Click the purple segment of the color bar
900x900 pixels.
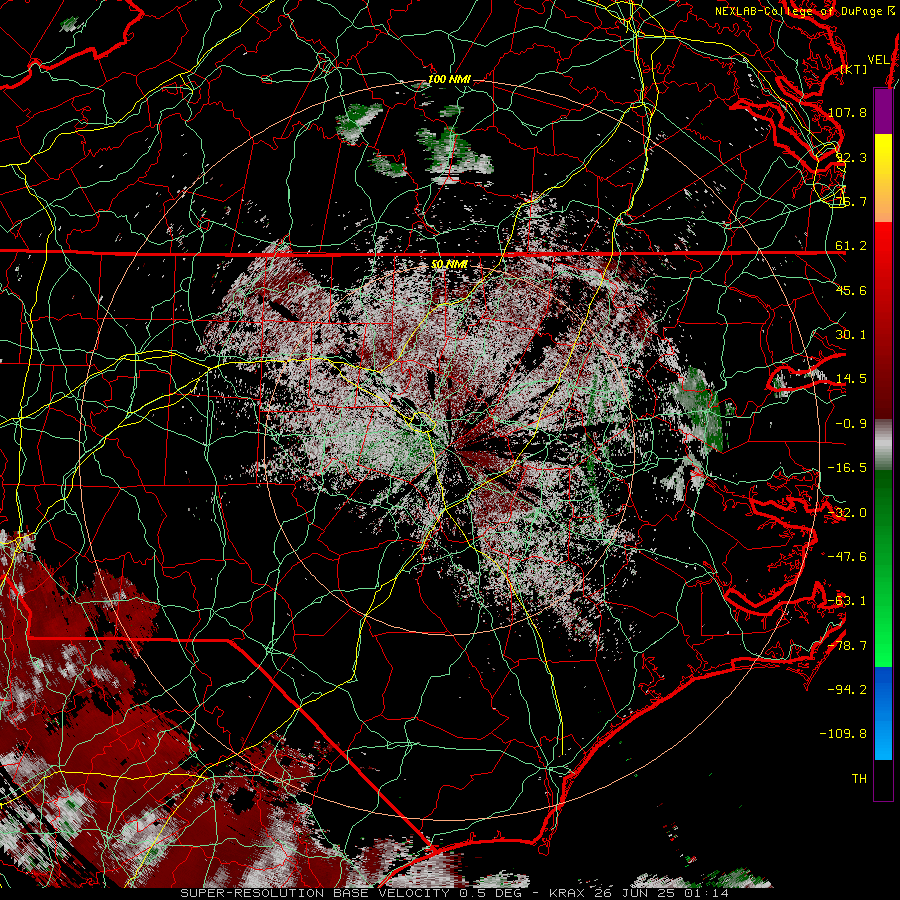883,111
